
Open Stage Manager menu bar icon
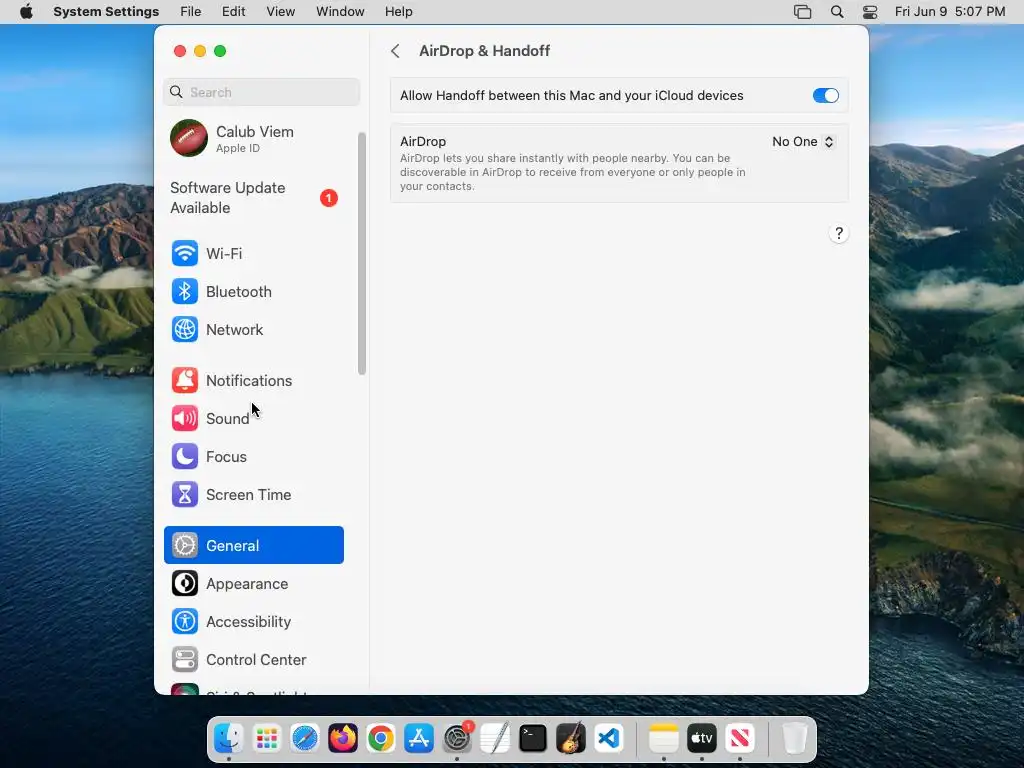(803, 12)
